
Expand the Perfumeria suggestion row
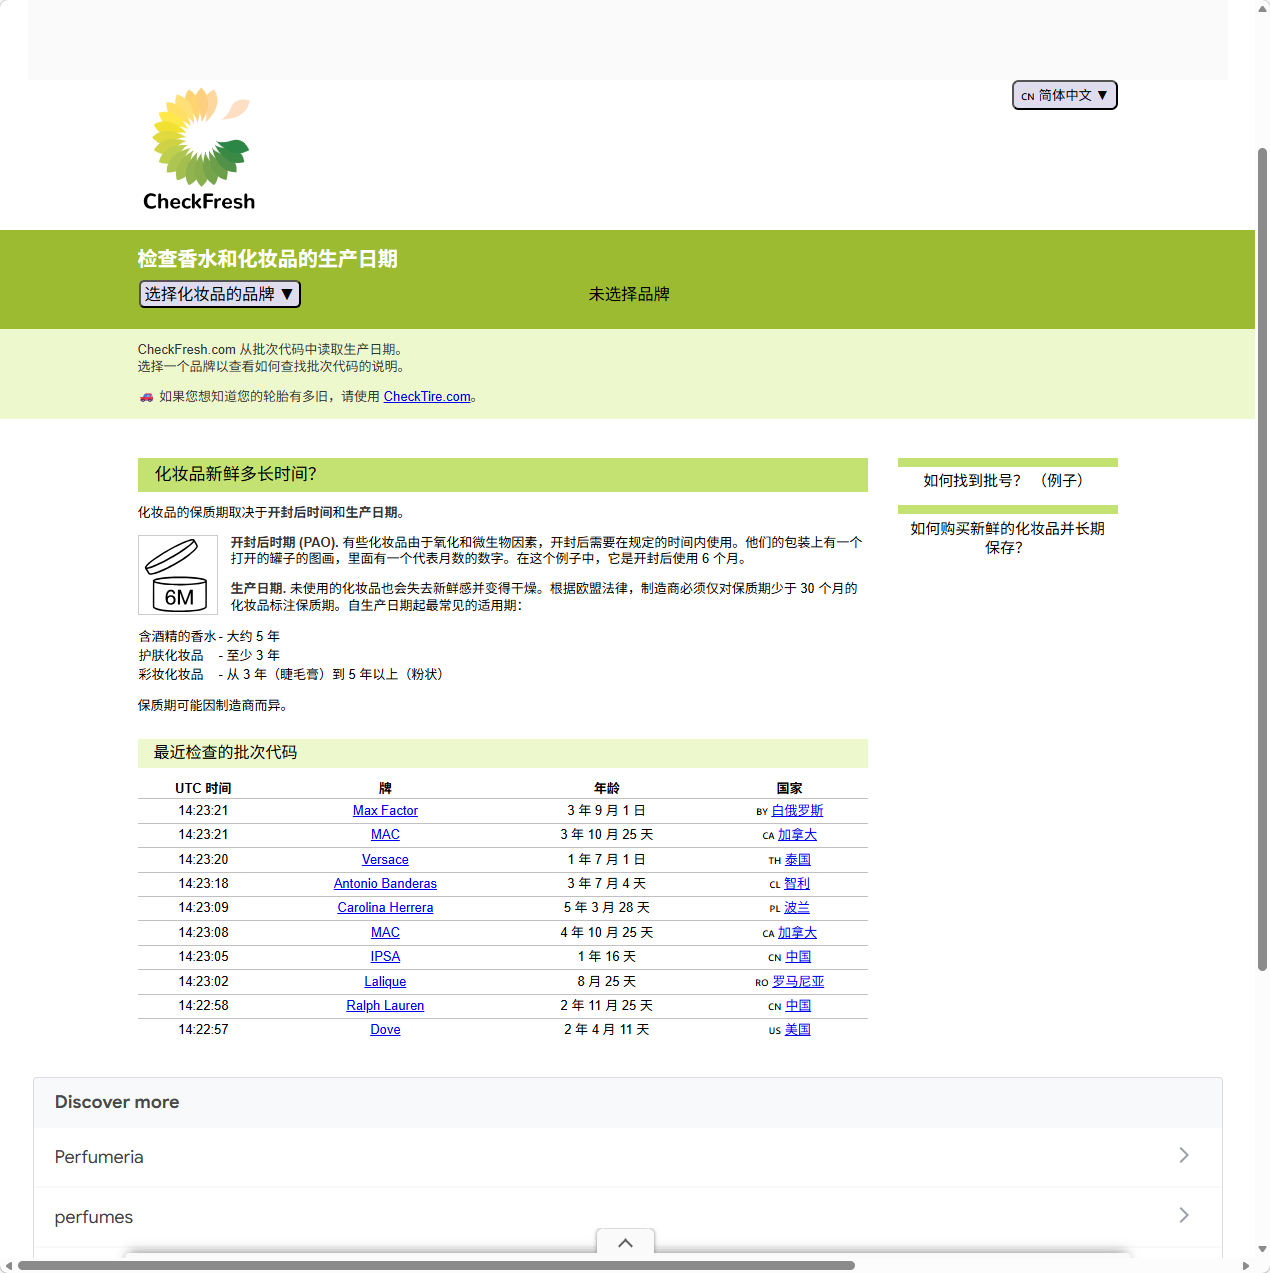pos(600,1157)
